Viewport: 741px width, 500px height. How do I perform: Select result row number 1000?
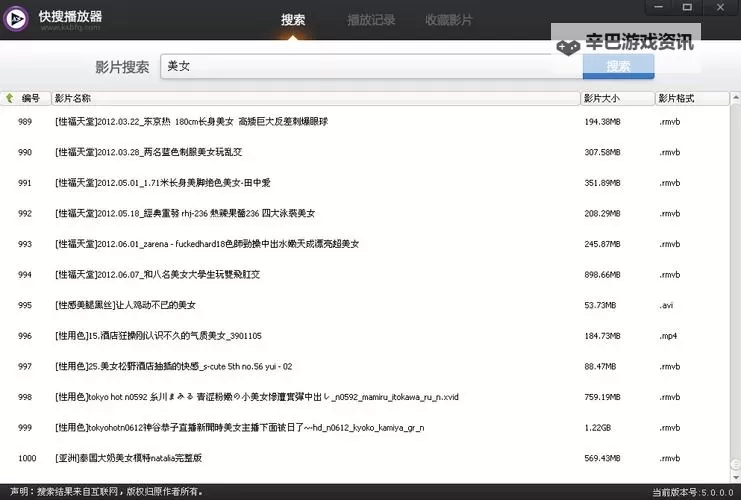click(x=365, y=458)
